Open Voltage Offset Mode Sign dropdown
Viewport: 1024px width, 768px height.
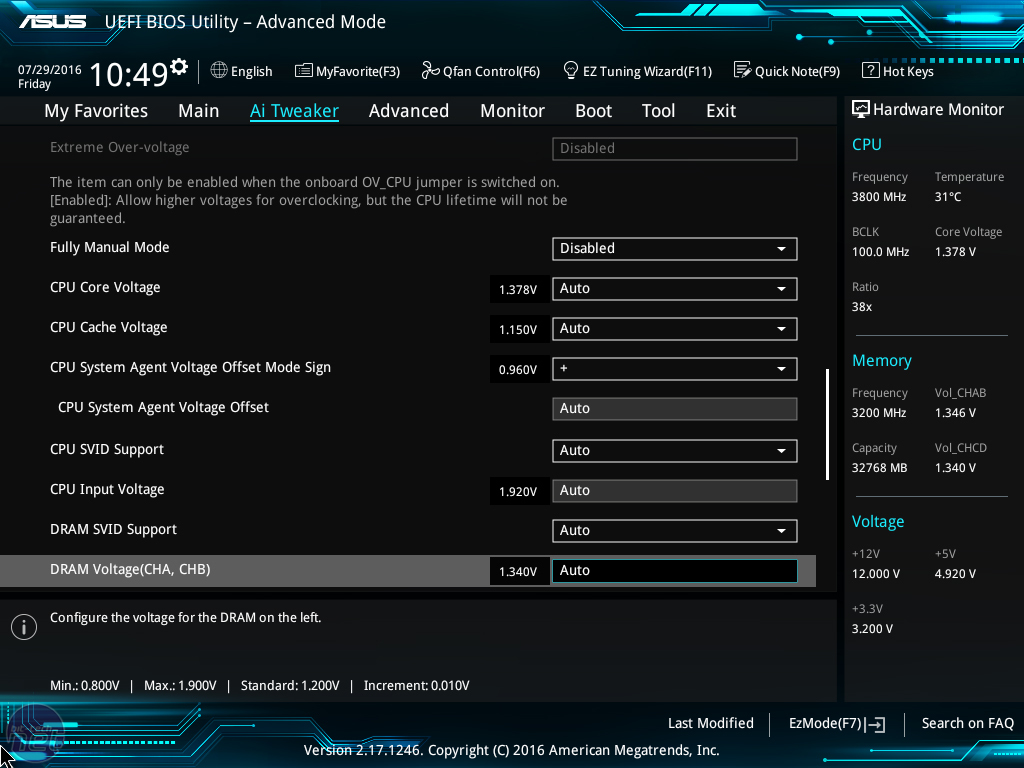pos(675,369)
